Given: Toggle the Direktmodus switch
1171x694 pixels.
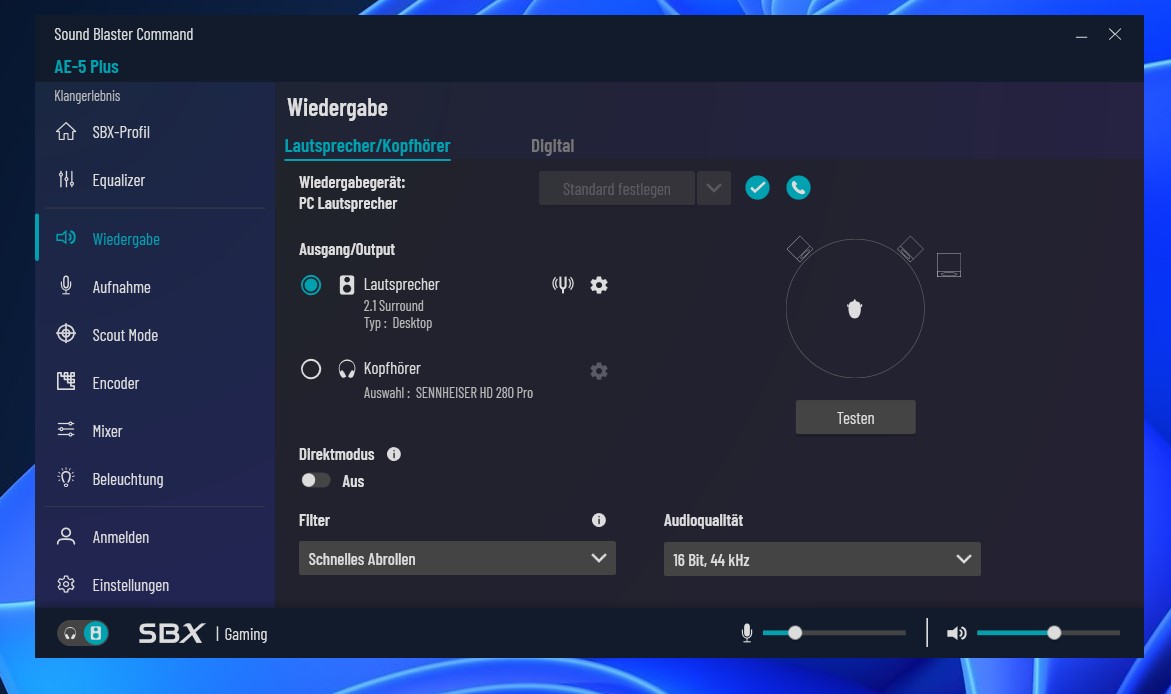Looking at the screenshot, I should [x=315, y=480].
